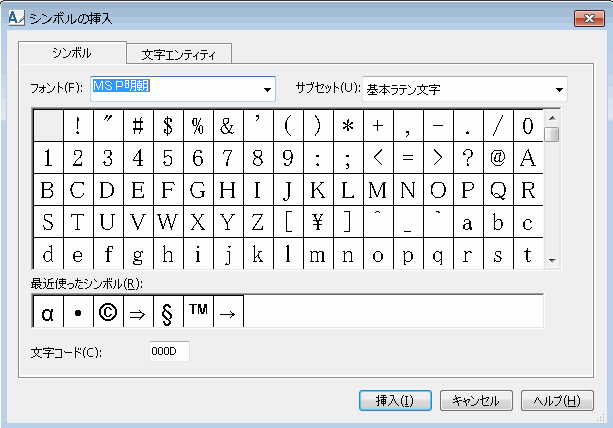Select digit 1 in grid
Viewport: 613px width, 428px height.
click(48, 158)
